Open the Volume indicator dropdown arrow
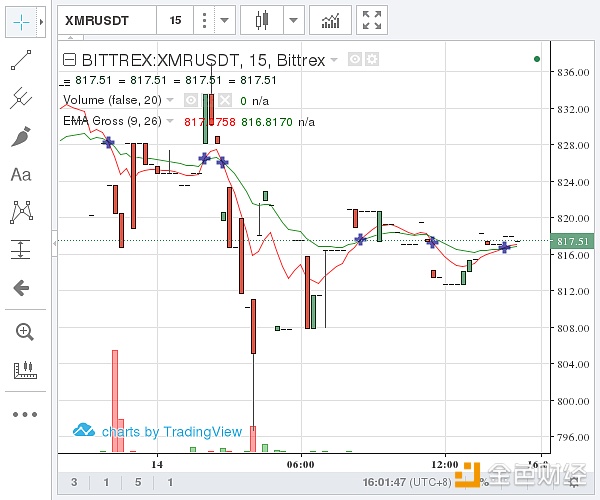The height and width of the screenshot is (500, 600). [170, 100]
